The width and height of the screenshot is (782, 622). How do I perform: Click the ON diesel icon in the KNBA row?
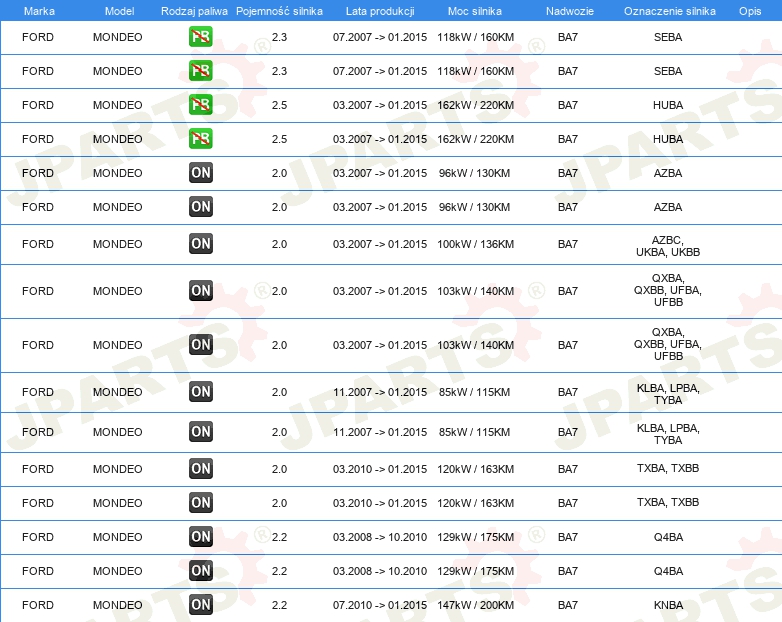tap(200, 605)
